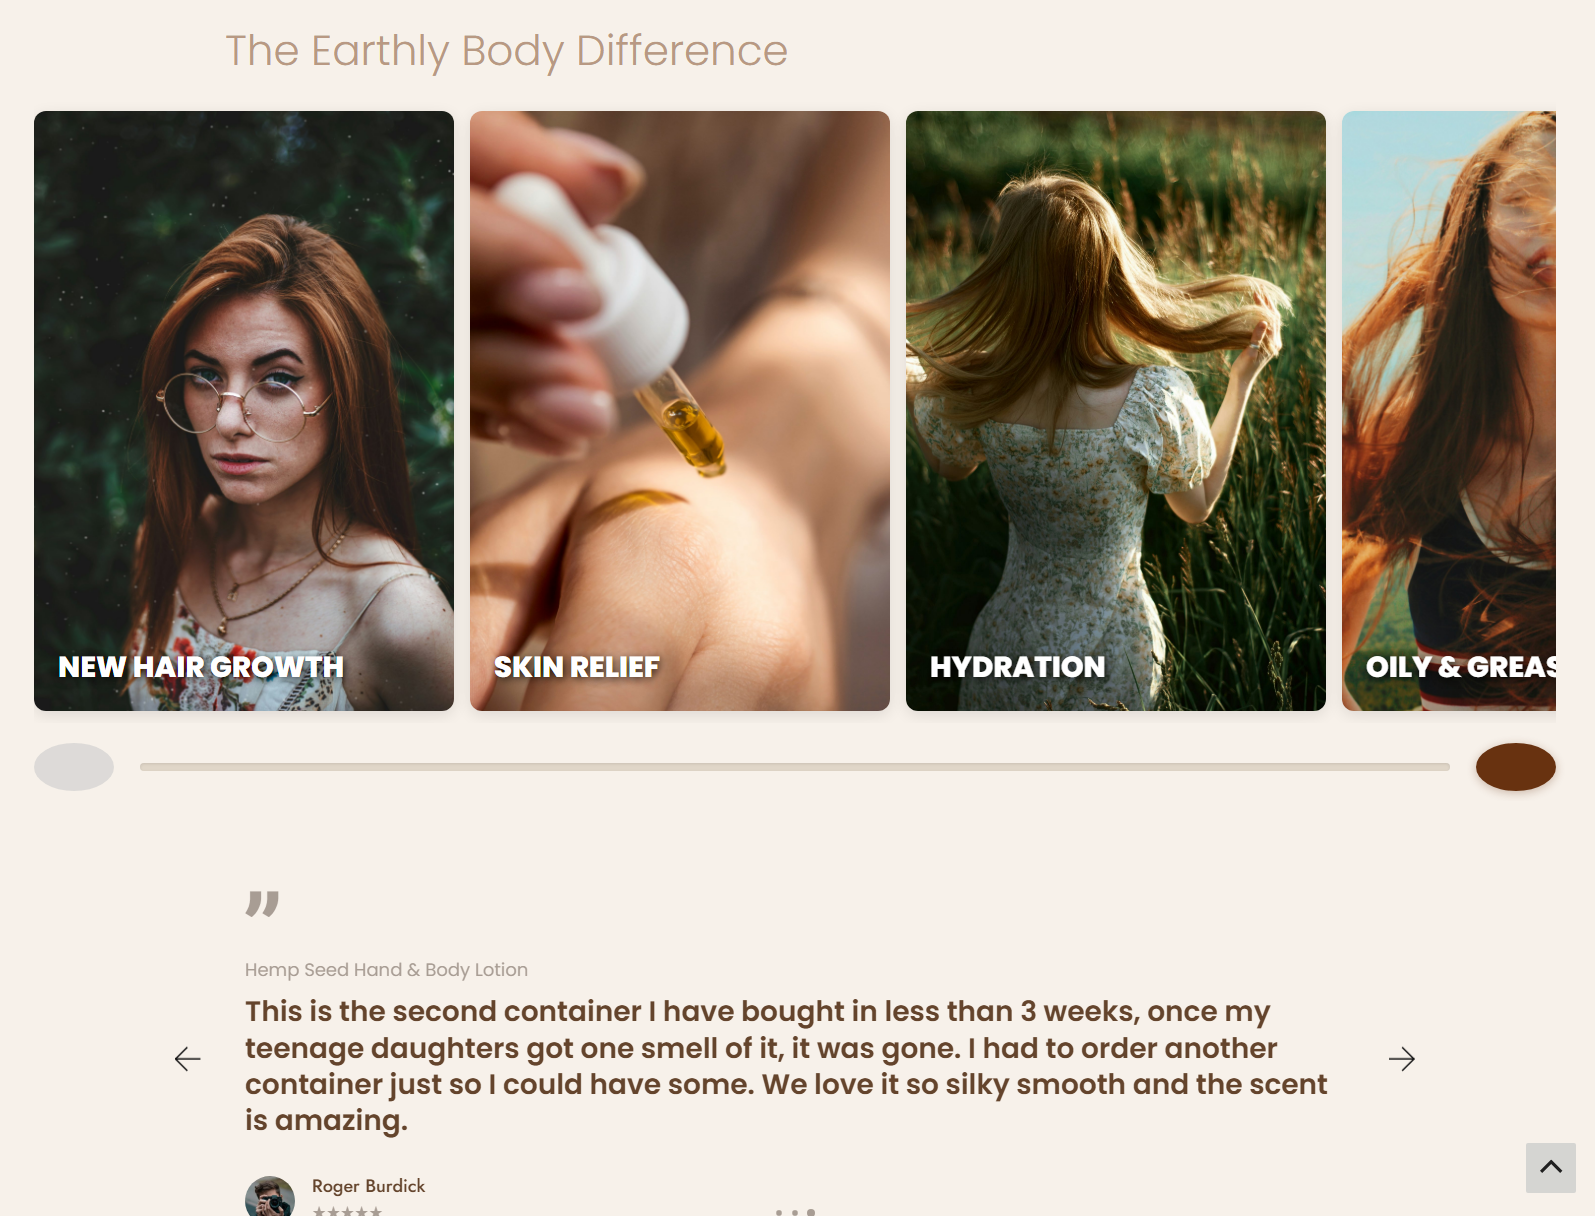Click the next testimonial right arrow
This screenshot has height=1216, width=1595.
point(1402,1059)
